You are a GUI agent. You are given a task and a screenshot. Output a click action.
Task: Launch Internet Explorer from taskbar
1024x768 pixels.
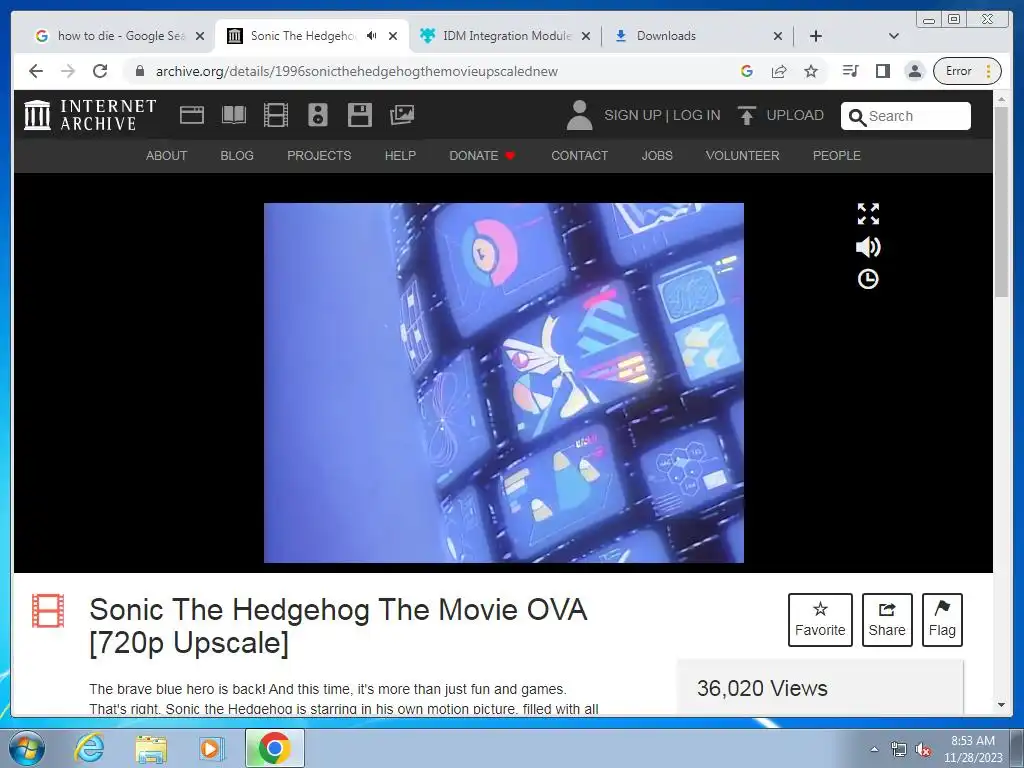click(89, 748)
